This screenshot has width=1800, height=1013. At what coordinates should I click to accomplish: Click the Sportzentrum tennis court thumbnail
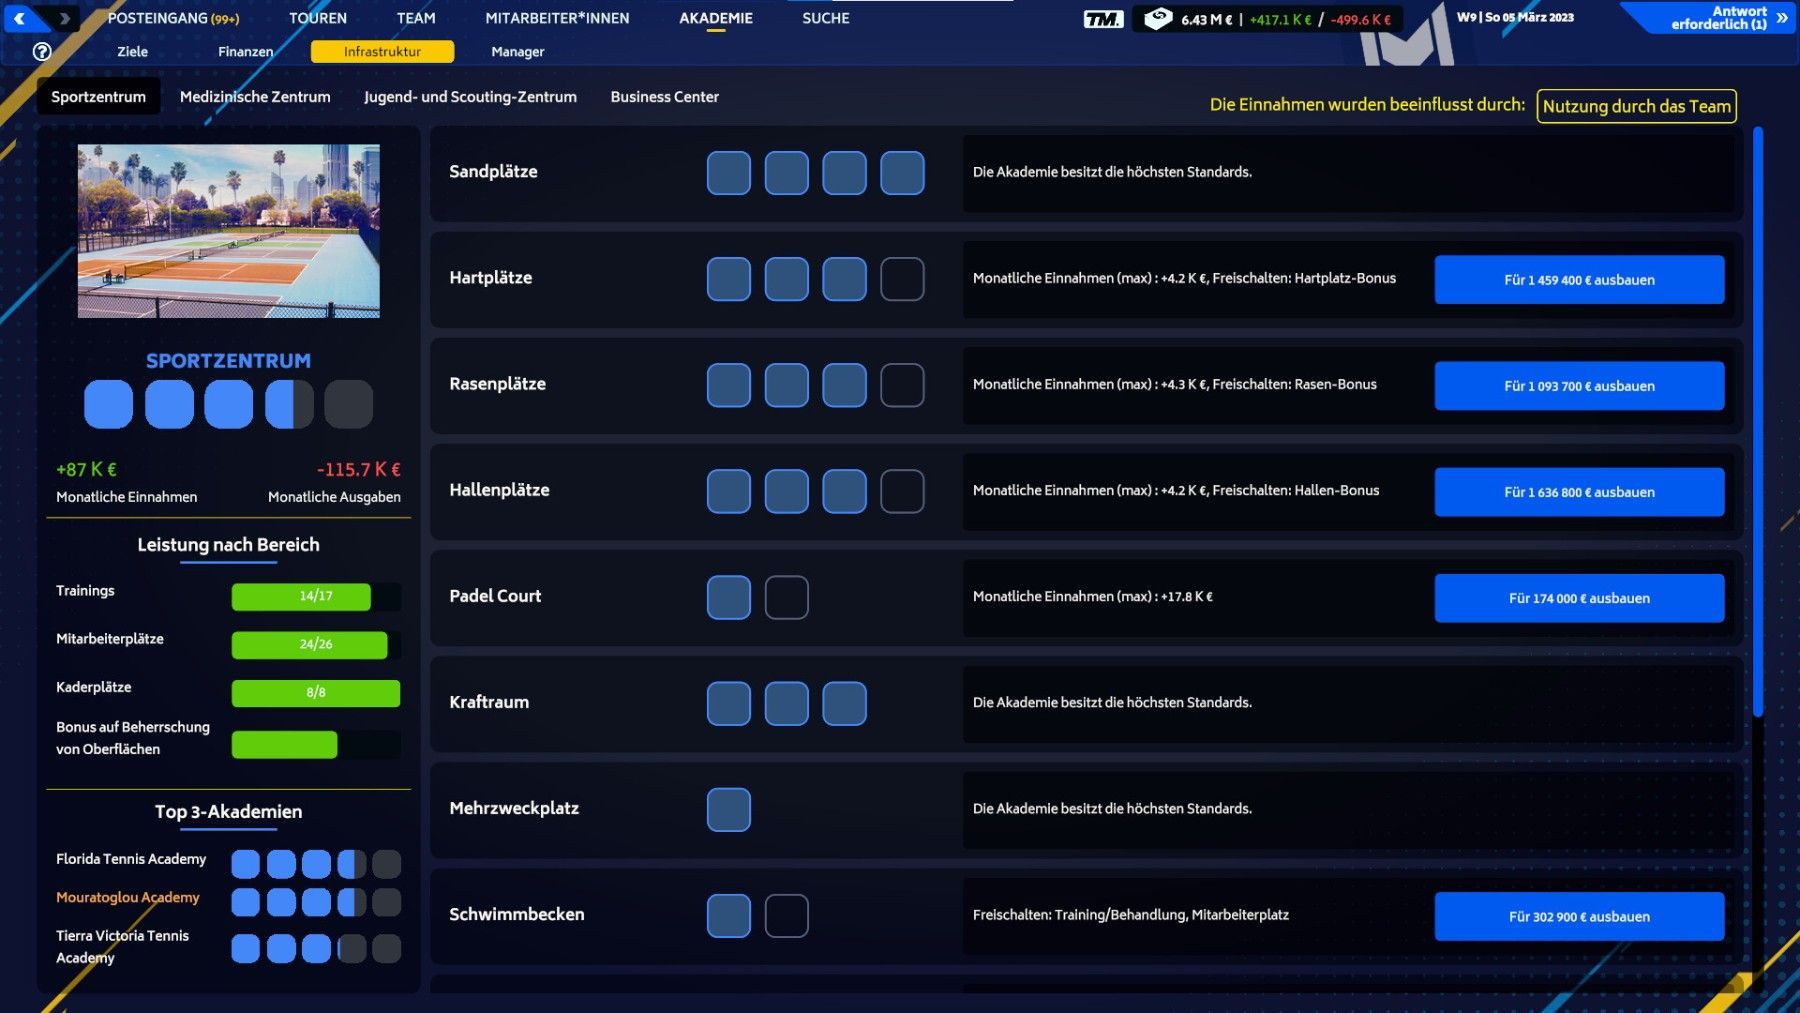pyautogui.click(x=229, y=231)
